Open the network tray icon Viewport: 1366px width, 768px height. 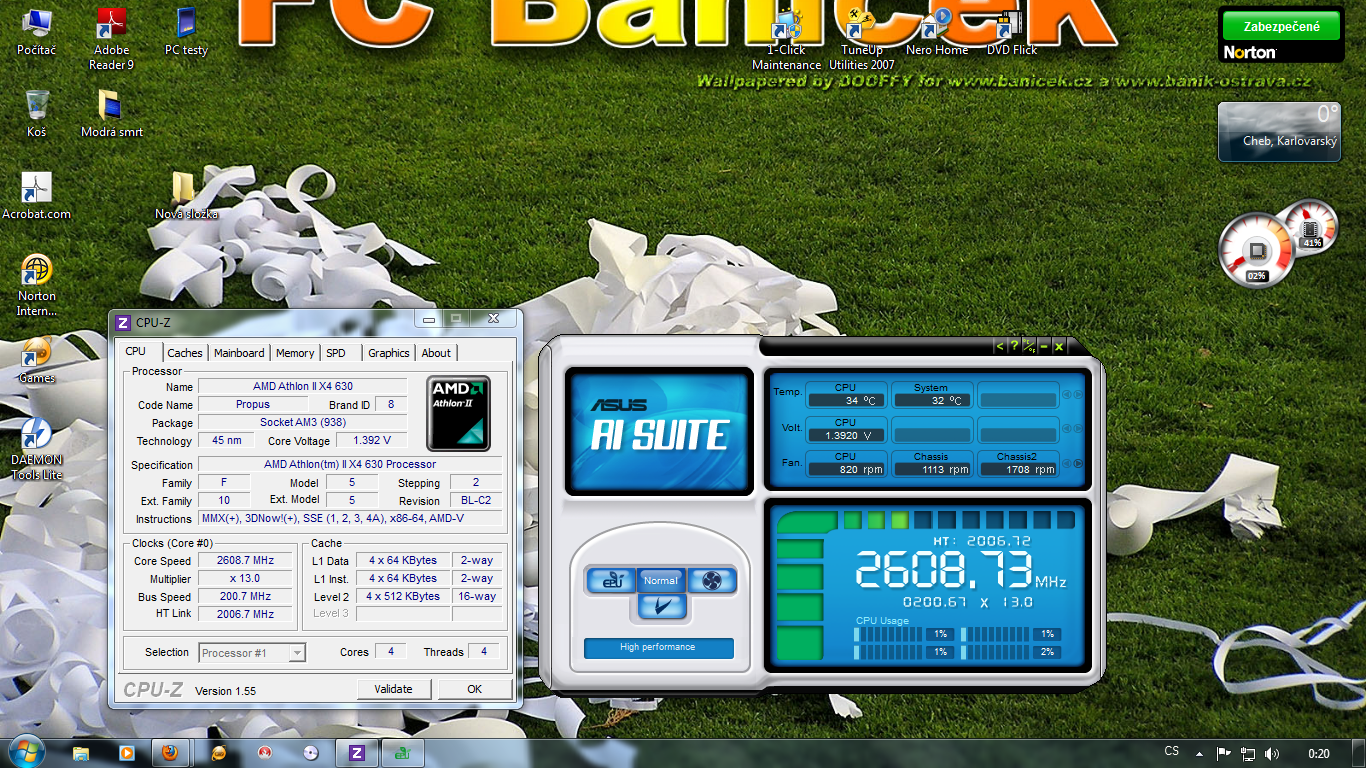(x=1248, y=753)
